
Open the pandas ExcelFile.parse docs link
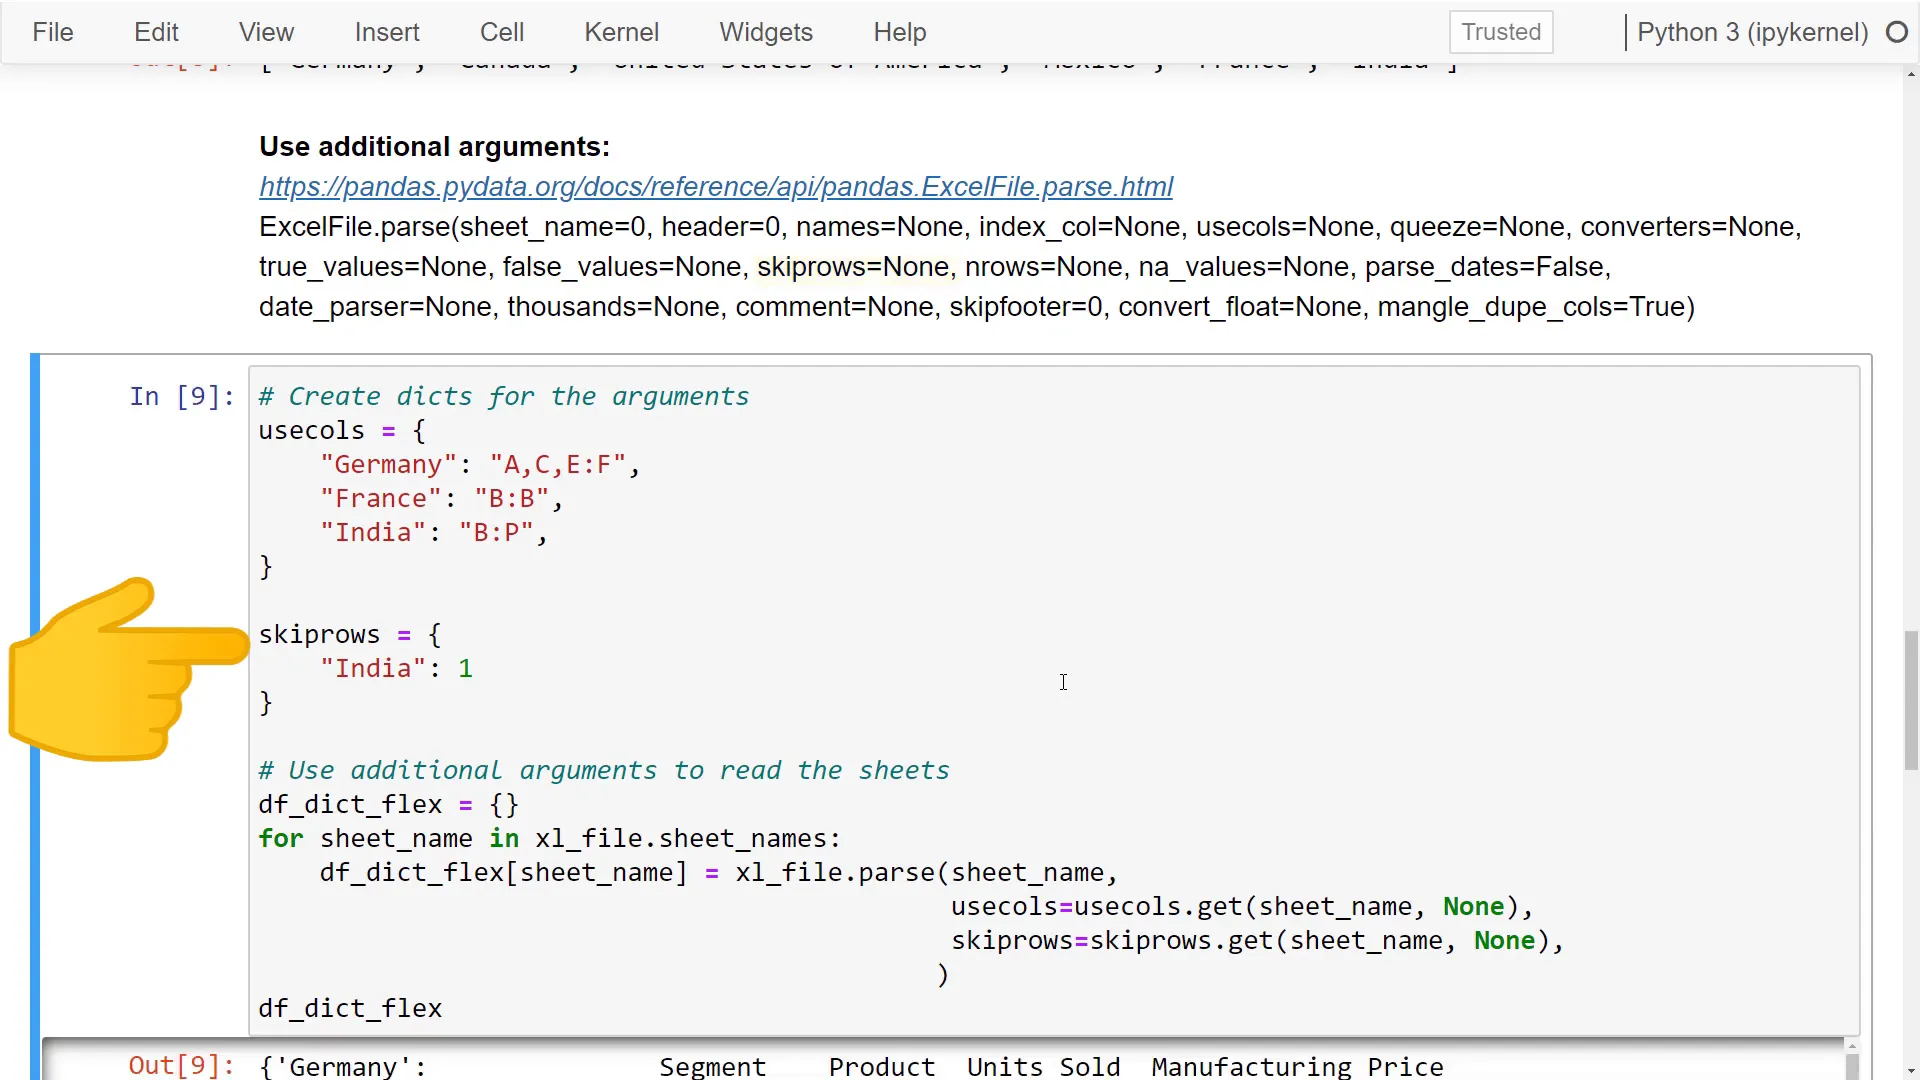pyautogui.click(x=715, y=187)
